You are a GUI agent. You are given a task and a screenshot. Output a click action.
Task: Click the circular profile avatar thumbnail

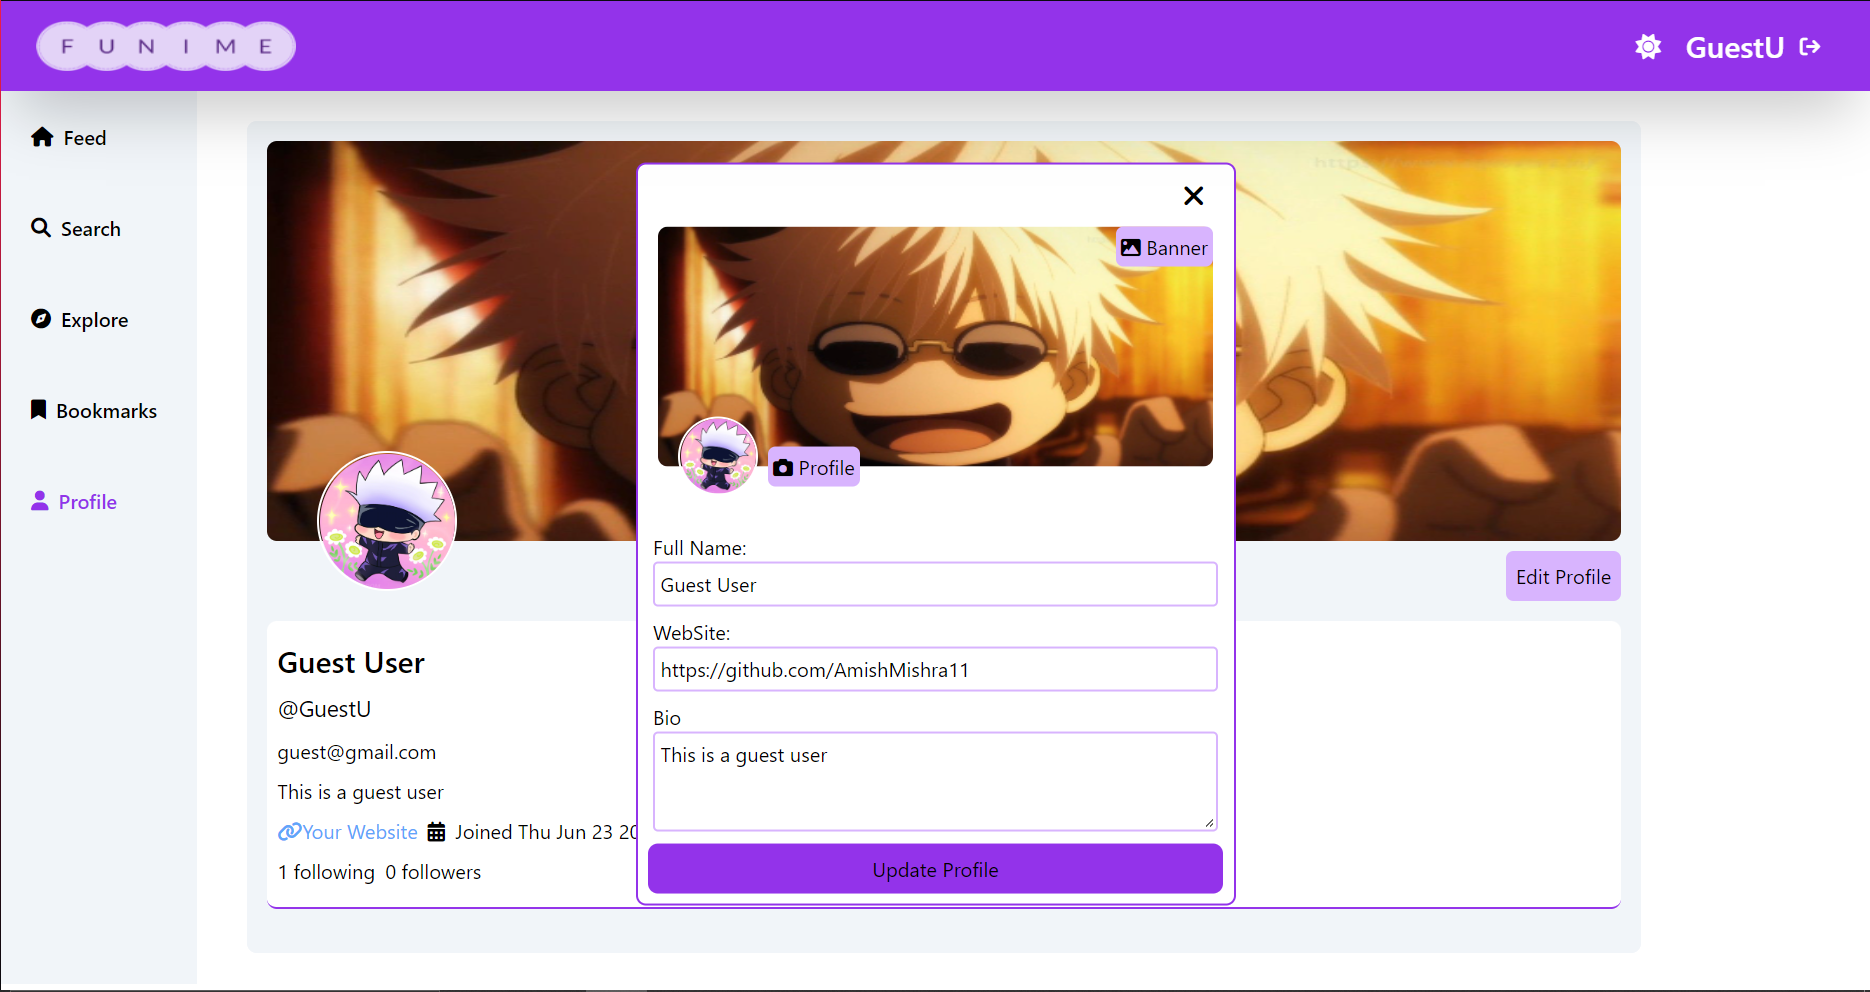pyautogui.click(x=718, y=455)
